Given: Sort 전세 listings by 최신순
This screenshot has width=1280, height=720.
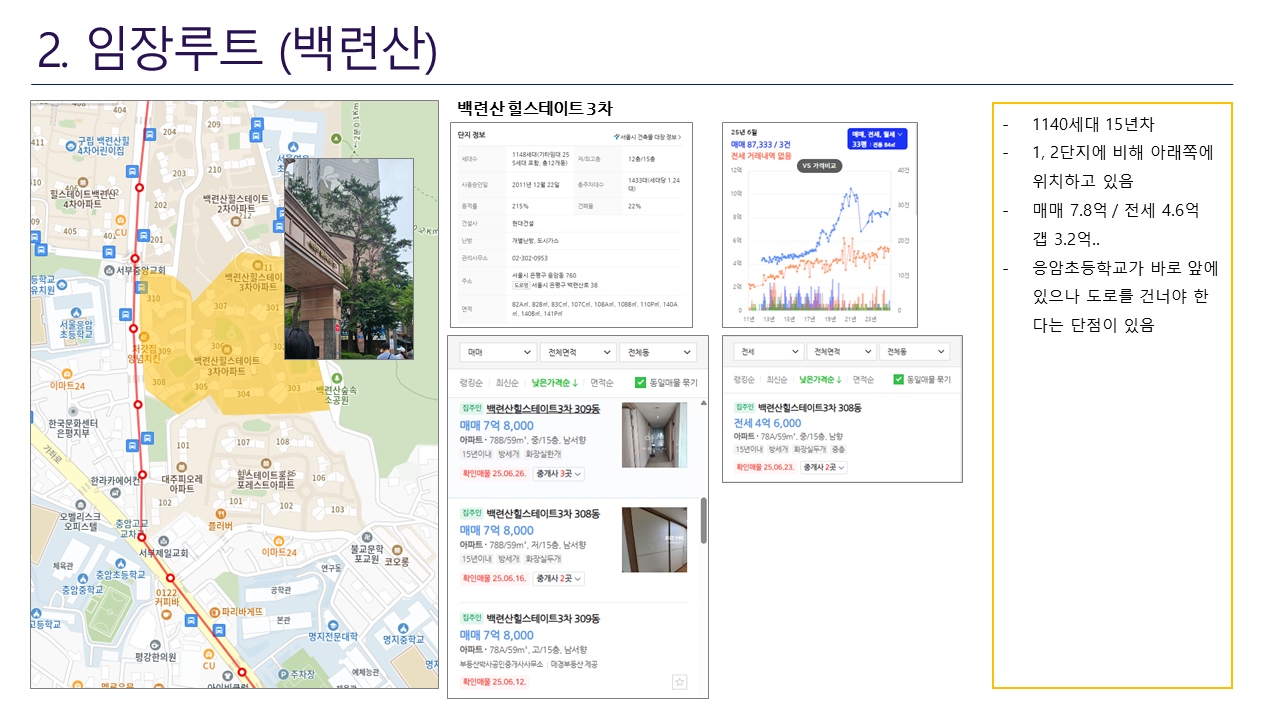Looking at the screenshot, I should point(778,379).
